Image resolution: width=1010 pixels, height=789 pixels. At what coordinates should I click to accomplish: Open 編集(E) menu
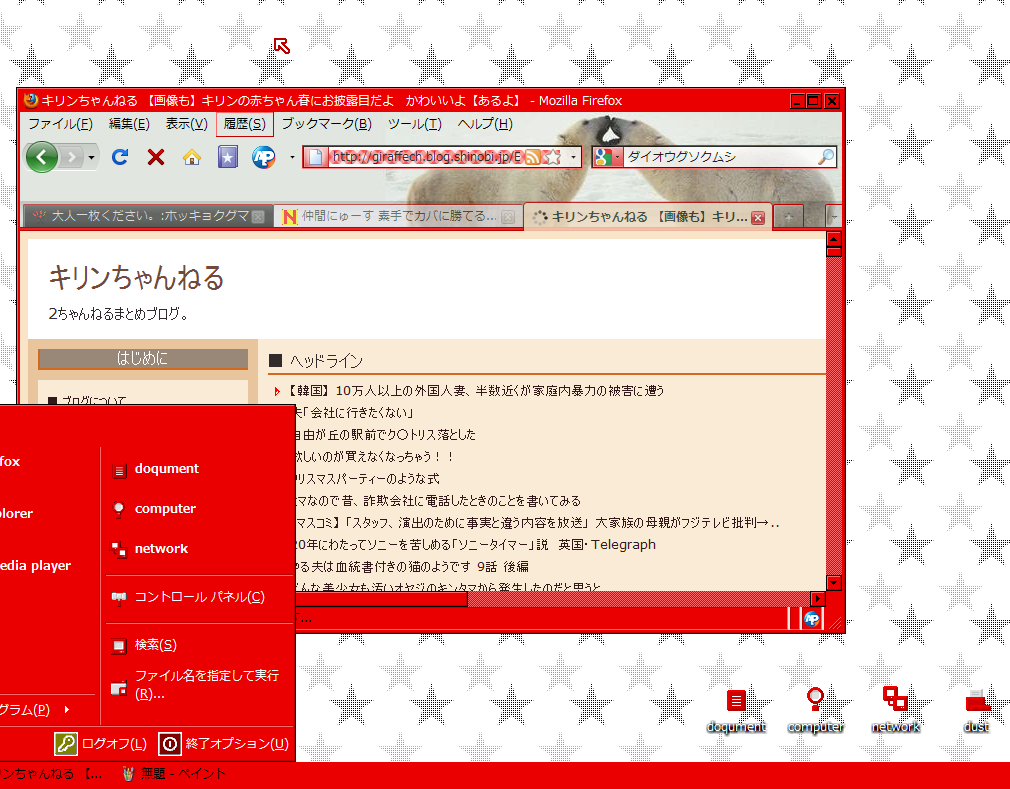click(129, 124)
